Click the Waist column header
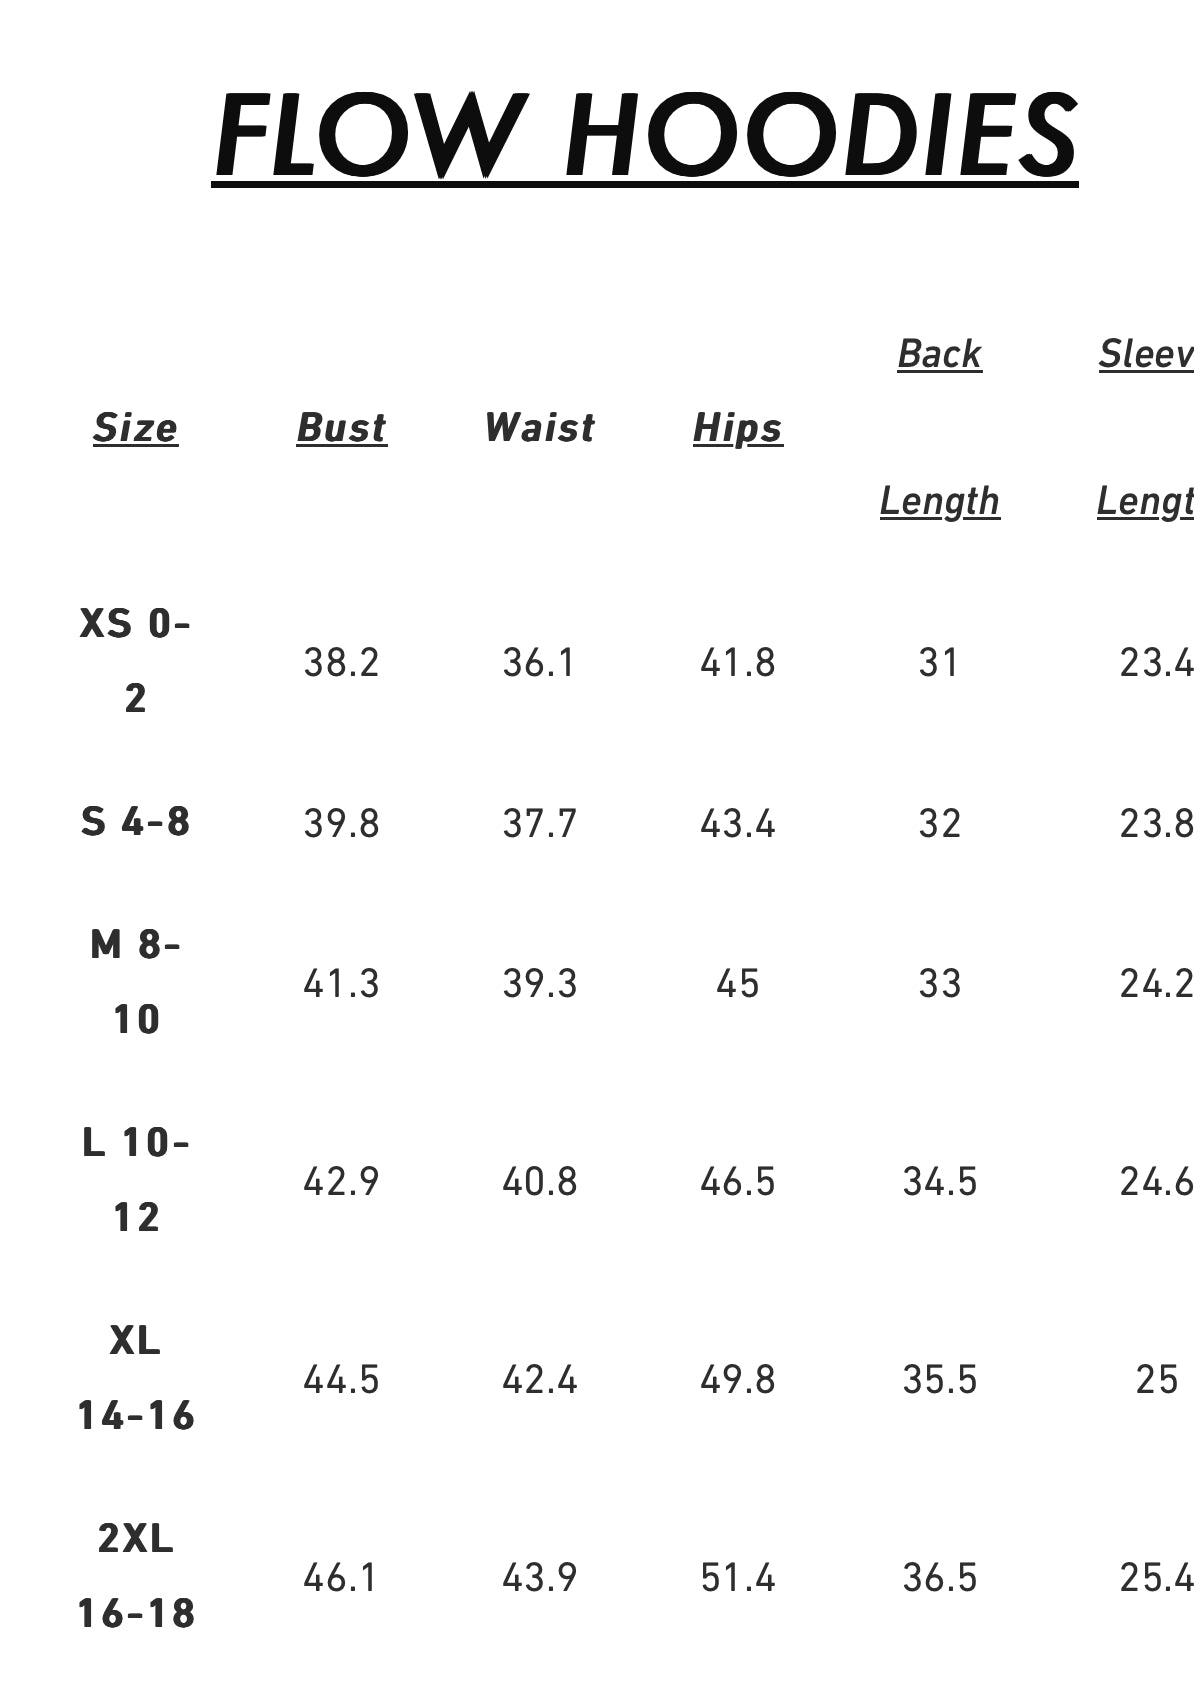This screenshot has width=1194, height=1695. (539, 428)
